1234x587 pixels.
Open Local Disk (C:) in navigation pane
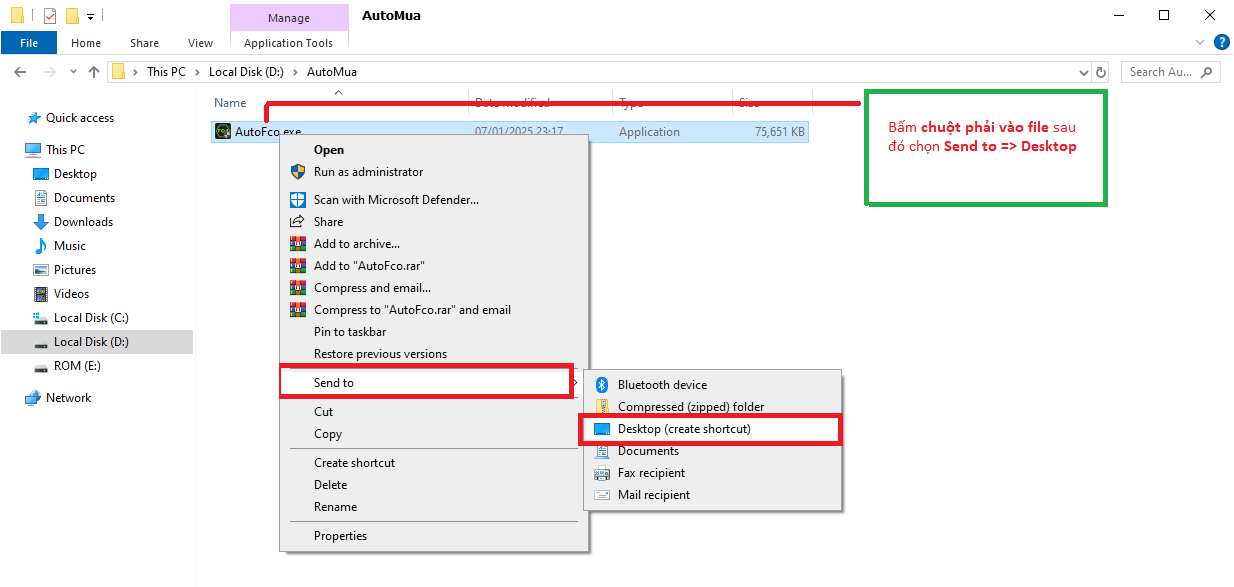click(x=90, y=318)
